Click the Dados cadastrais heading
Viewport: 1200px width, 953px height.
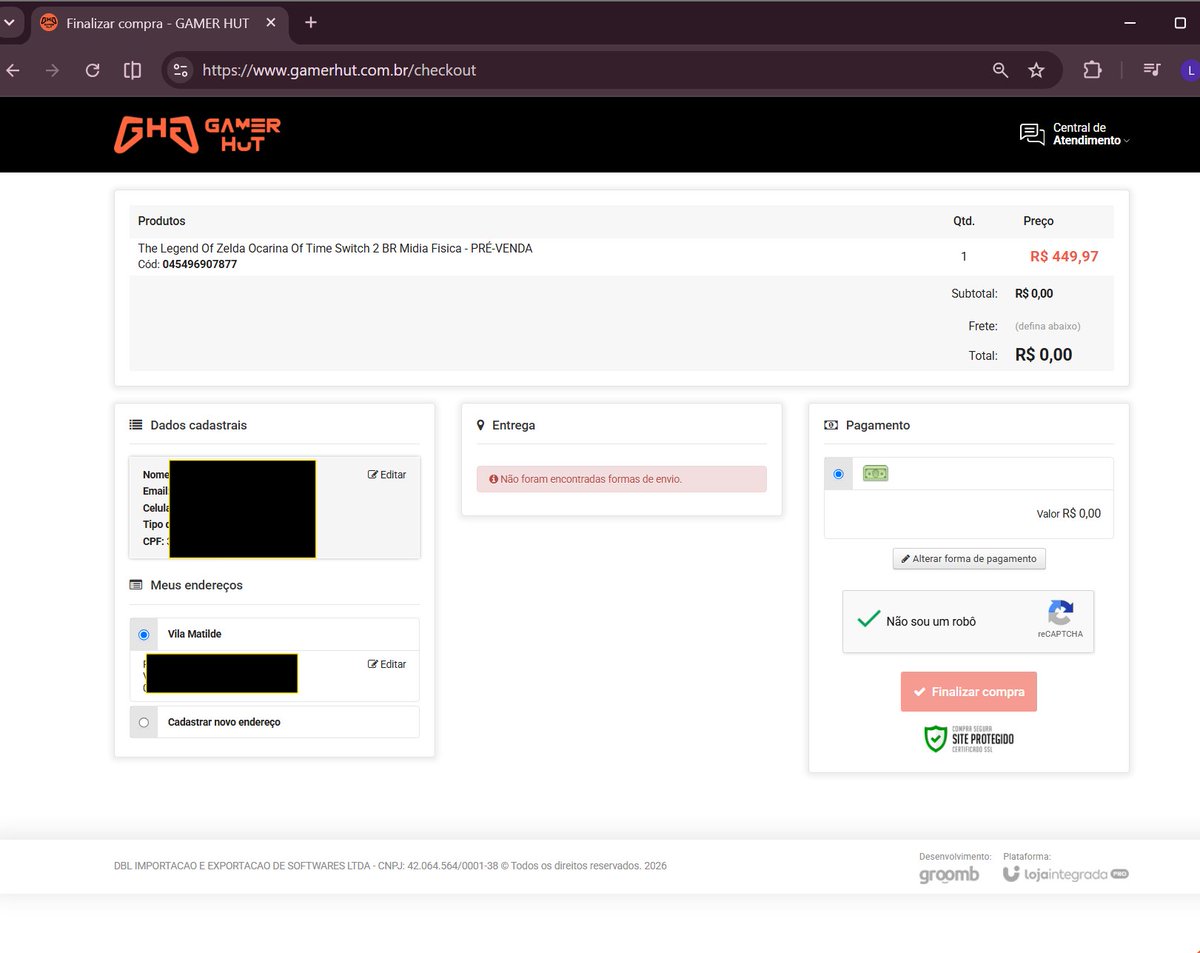(198, 425)
